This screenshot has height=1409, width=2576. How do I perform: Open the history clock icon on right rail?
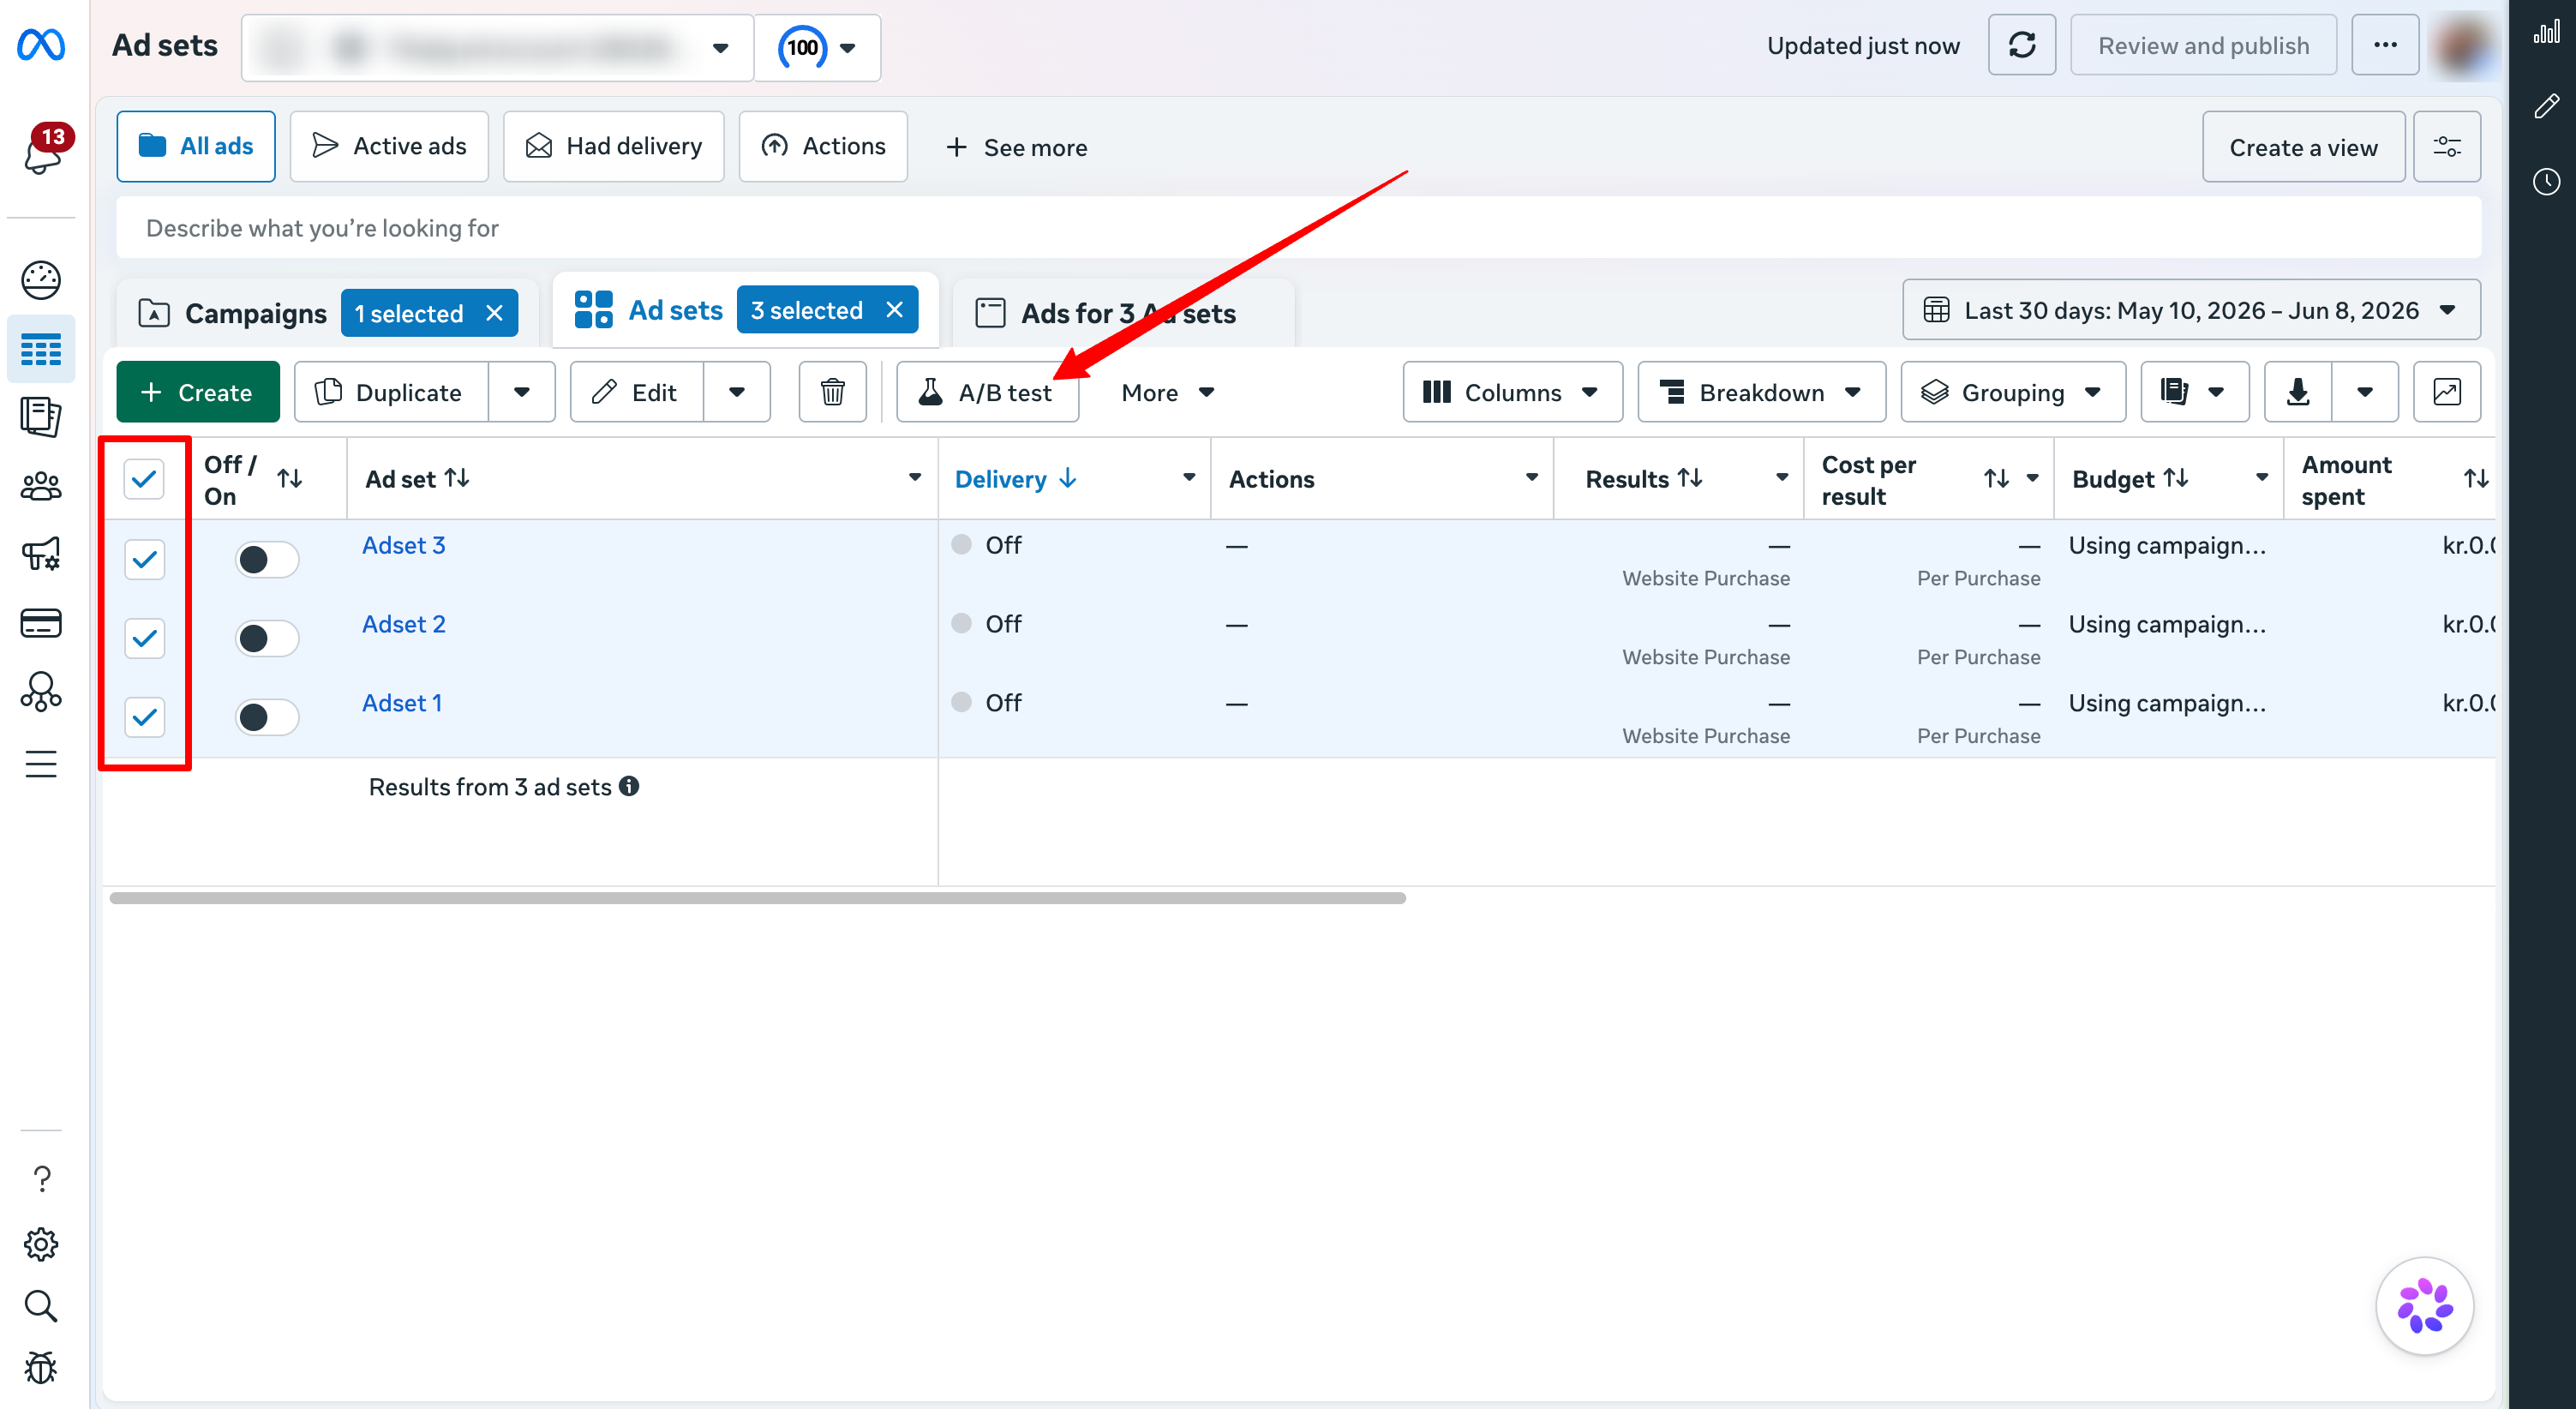[x=2547, y=182]
